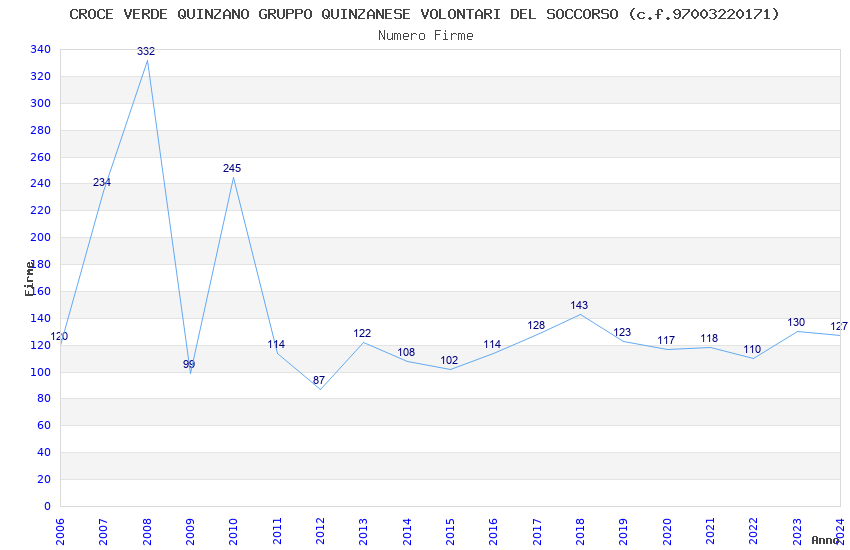Select the 99 data label for 2009
The height and width of the screenshot is (550, 850).
[x=189, y=364]
